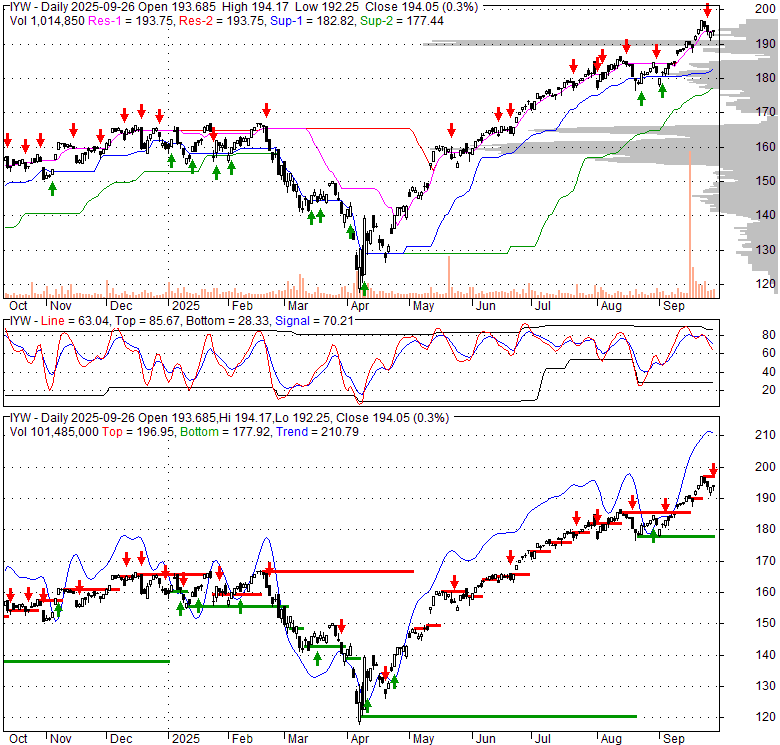This screenshot has height=745, width=780.
Task: Select the 'Signal = 70.21' oscillator label
Action: pyautogui.click(x=314, y=321)
